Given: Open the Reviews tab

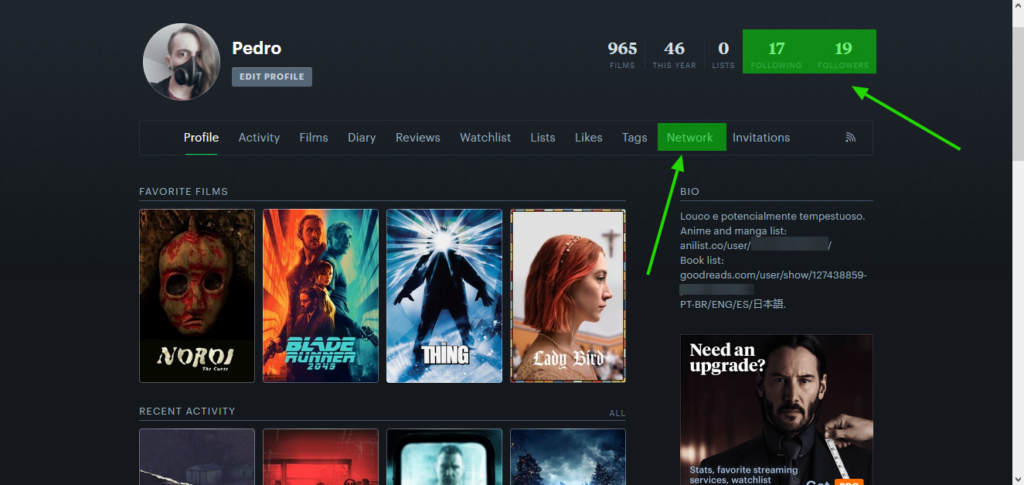Looking at the screenshot, I should 418,138.
